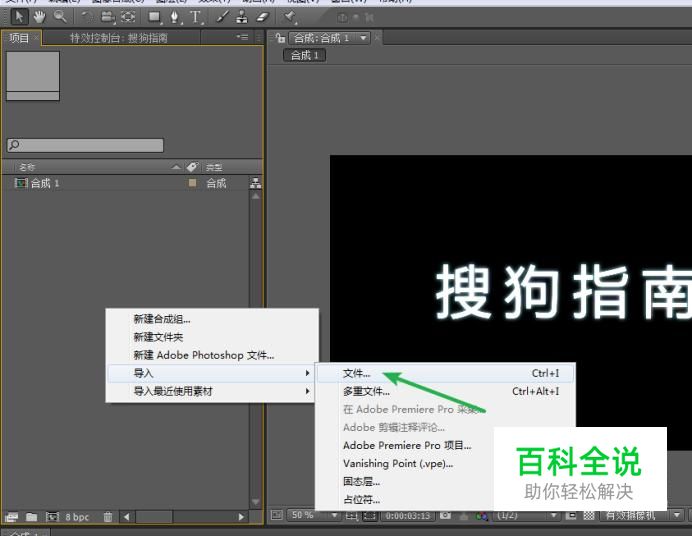
Task: Expand the 导入最近使用素材 submenu arrow
Action: point(307,391)
